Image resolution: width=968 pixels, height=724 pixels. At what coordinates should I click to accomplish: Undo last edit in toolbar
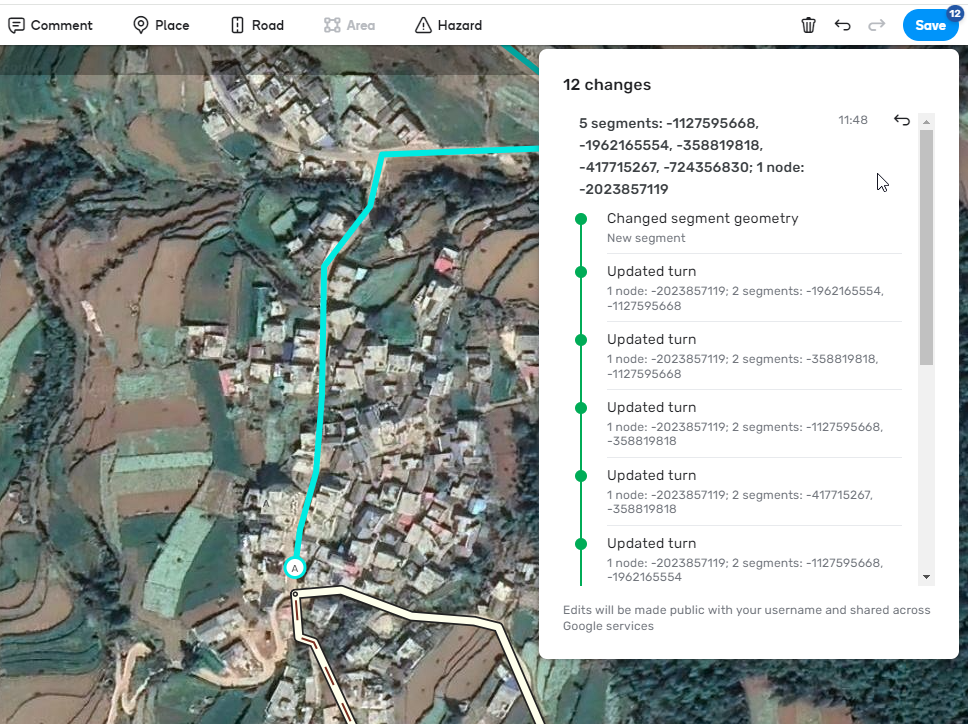pos(842,25)
